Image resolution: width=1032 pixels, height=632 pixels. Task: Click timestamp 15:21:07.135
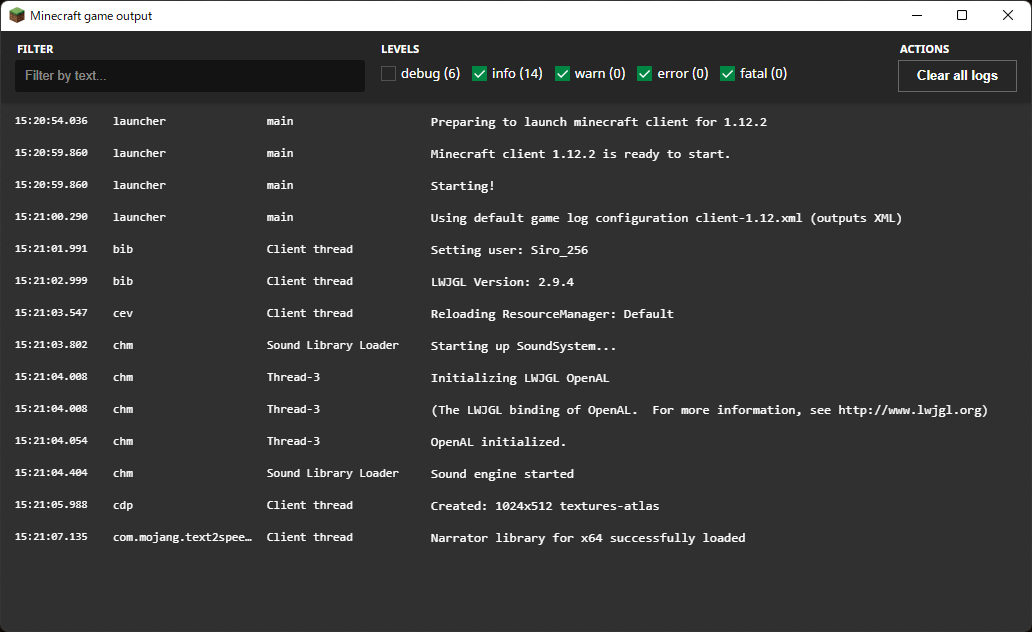(x=51, y=537)
